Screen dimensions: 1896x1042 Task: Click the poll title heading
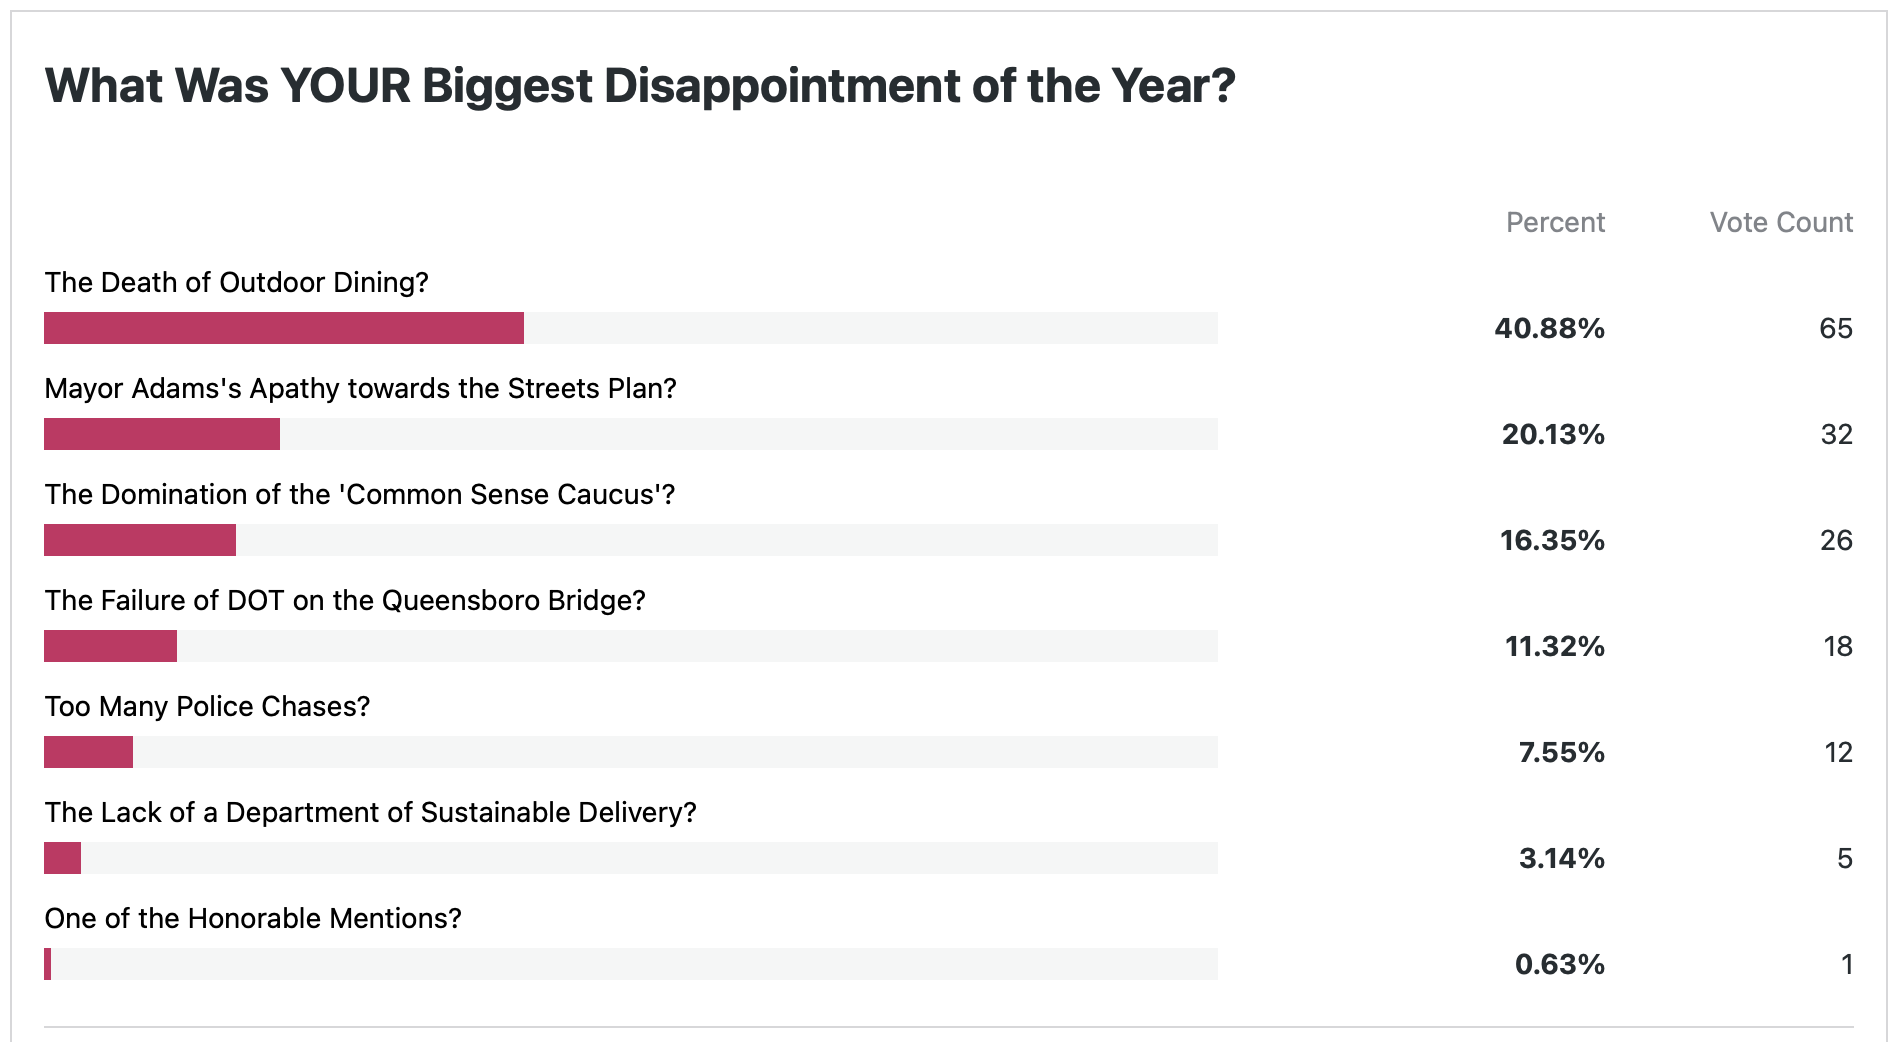click(x=640, y=86)
